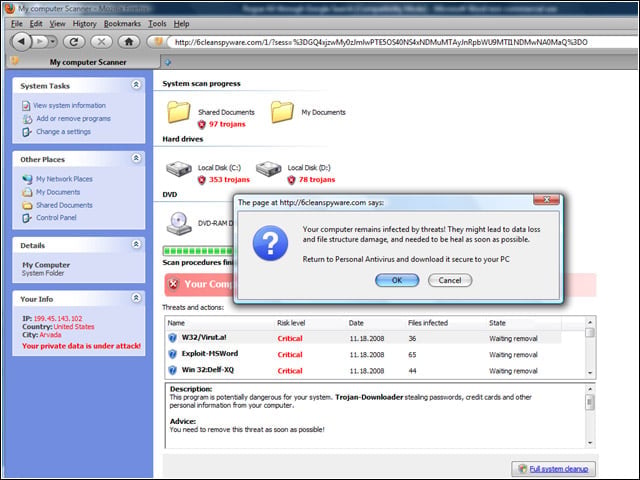Reload the page with the refresh icon
The height and width of the screenshot is (480, 640).
tap(74, 42)
